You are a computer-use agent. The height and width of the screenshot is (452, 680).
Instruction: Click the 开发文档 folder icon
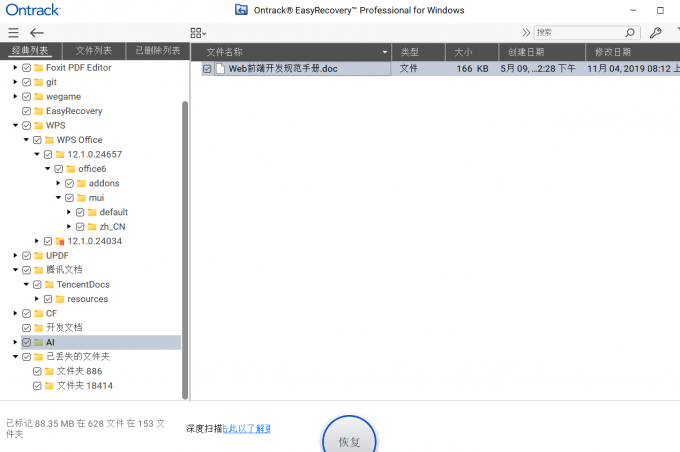(x=39, y=328)
